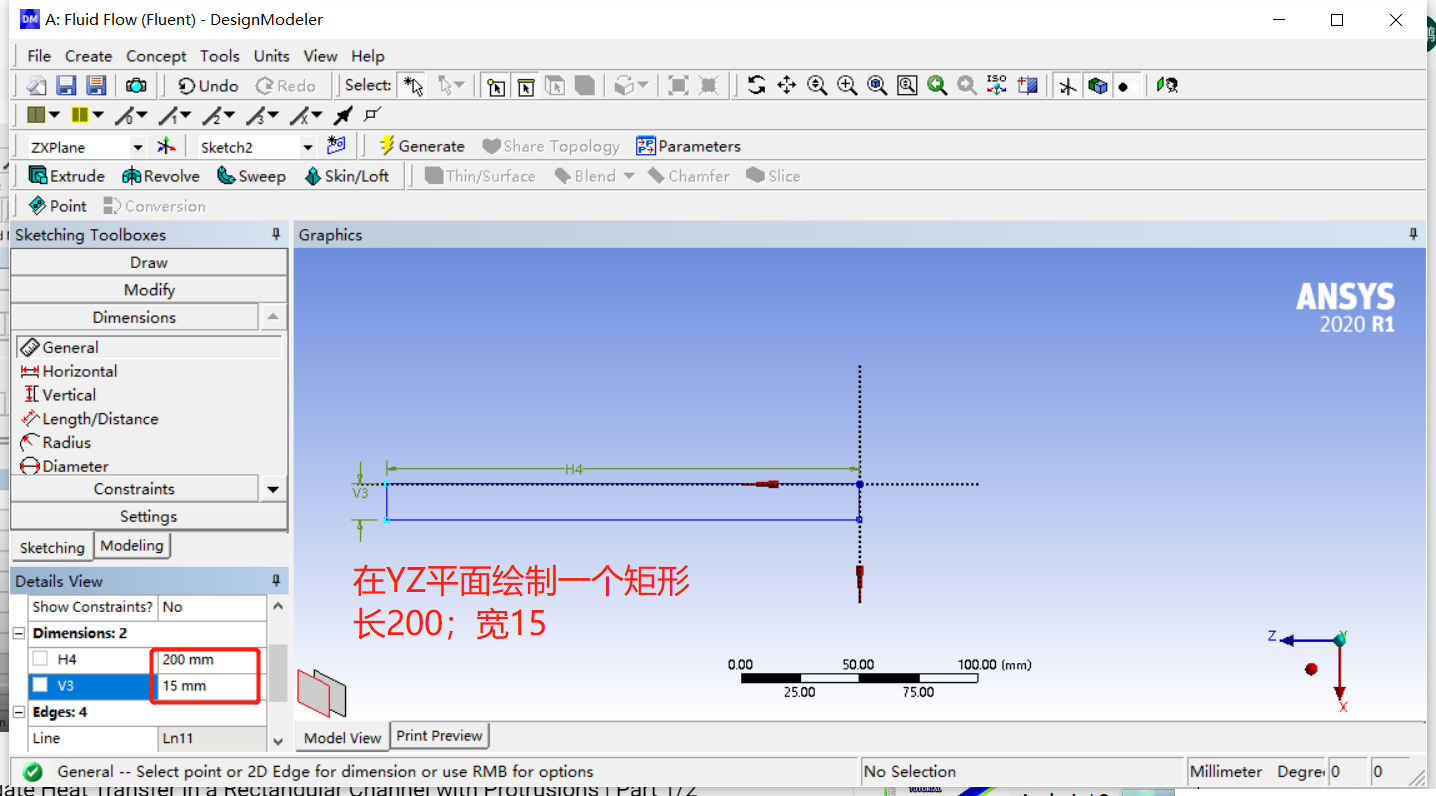Capture image with the camera icon

coord(136,86)
